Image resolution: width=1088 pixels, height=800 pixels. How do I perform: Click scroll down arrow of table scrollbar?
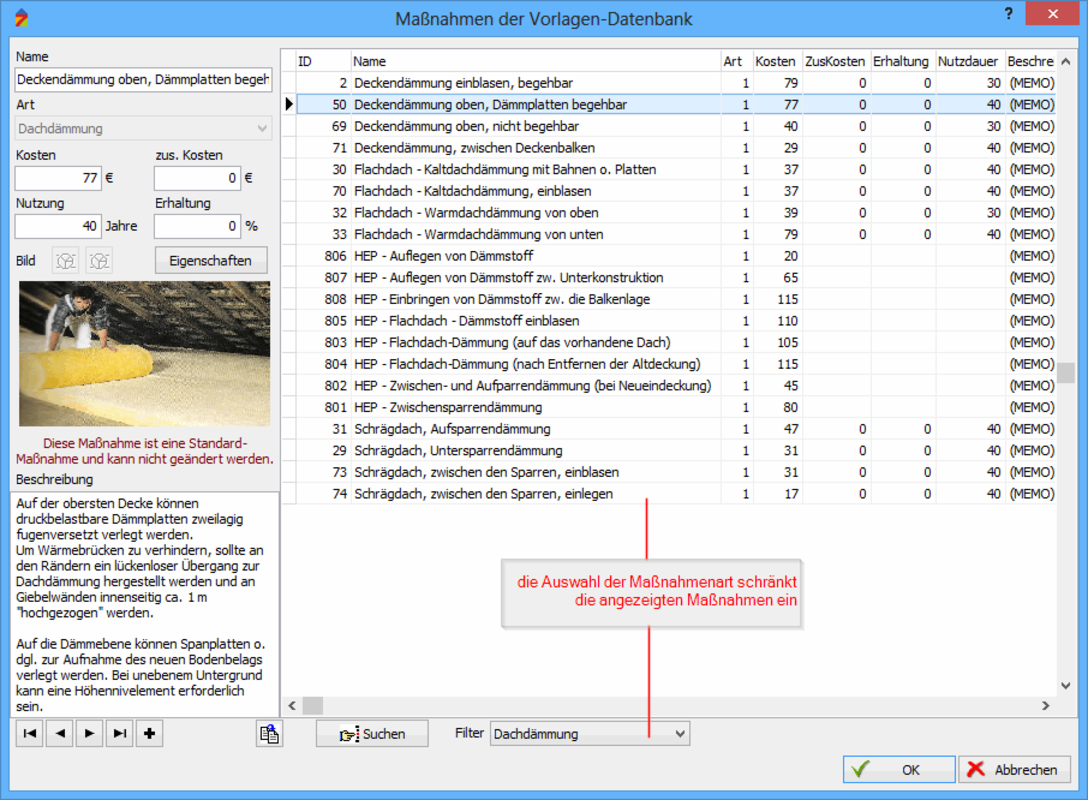coord(1066,686)
